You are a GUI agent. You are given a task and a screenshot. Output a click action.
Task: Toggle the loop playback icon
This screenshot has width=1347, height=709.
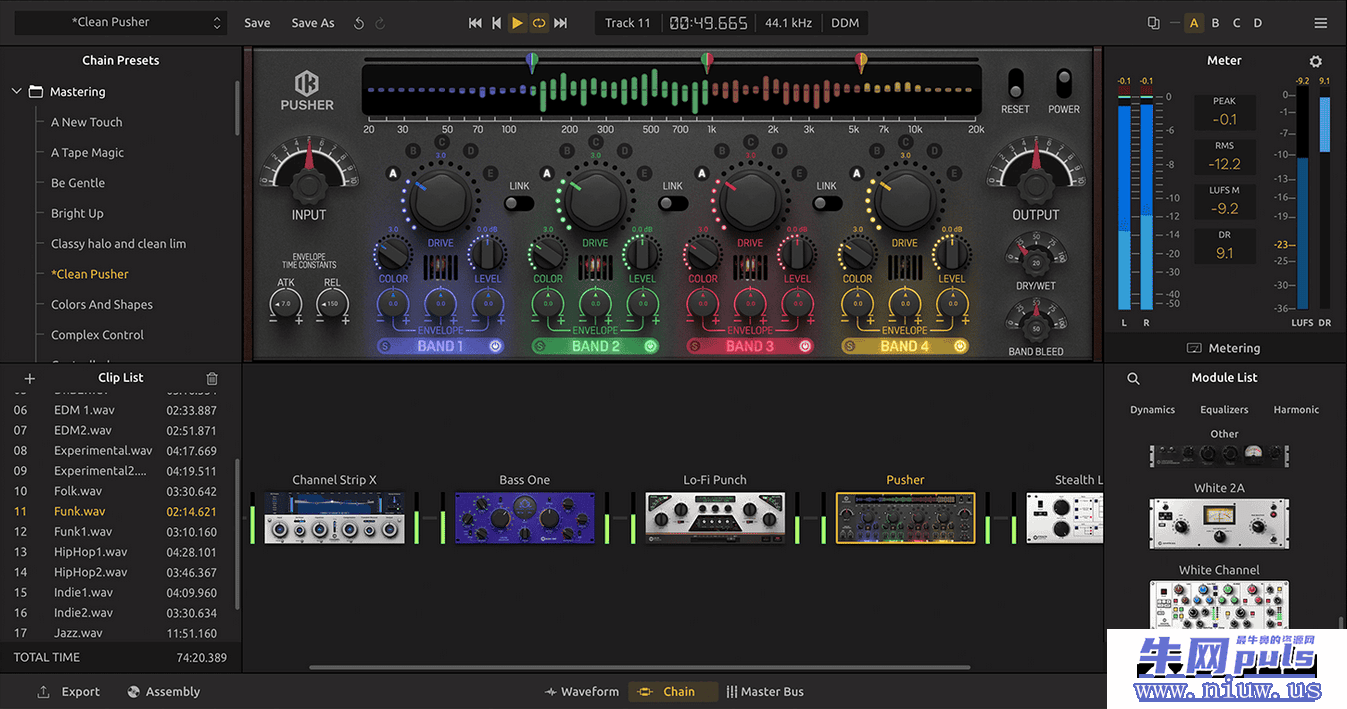[x=539, y=23]
